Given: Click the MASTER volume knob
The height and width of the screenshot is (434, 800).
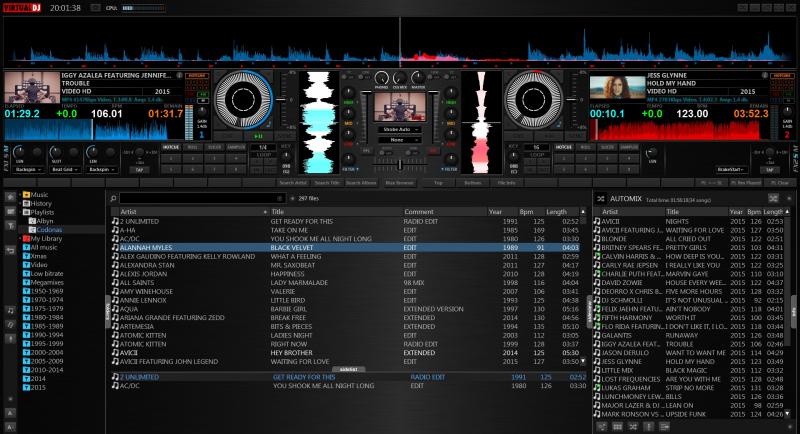Looking at the screenshot, I should pyautogui.click(x=418, y=78).
